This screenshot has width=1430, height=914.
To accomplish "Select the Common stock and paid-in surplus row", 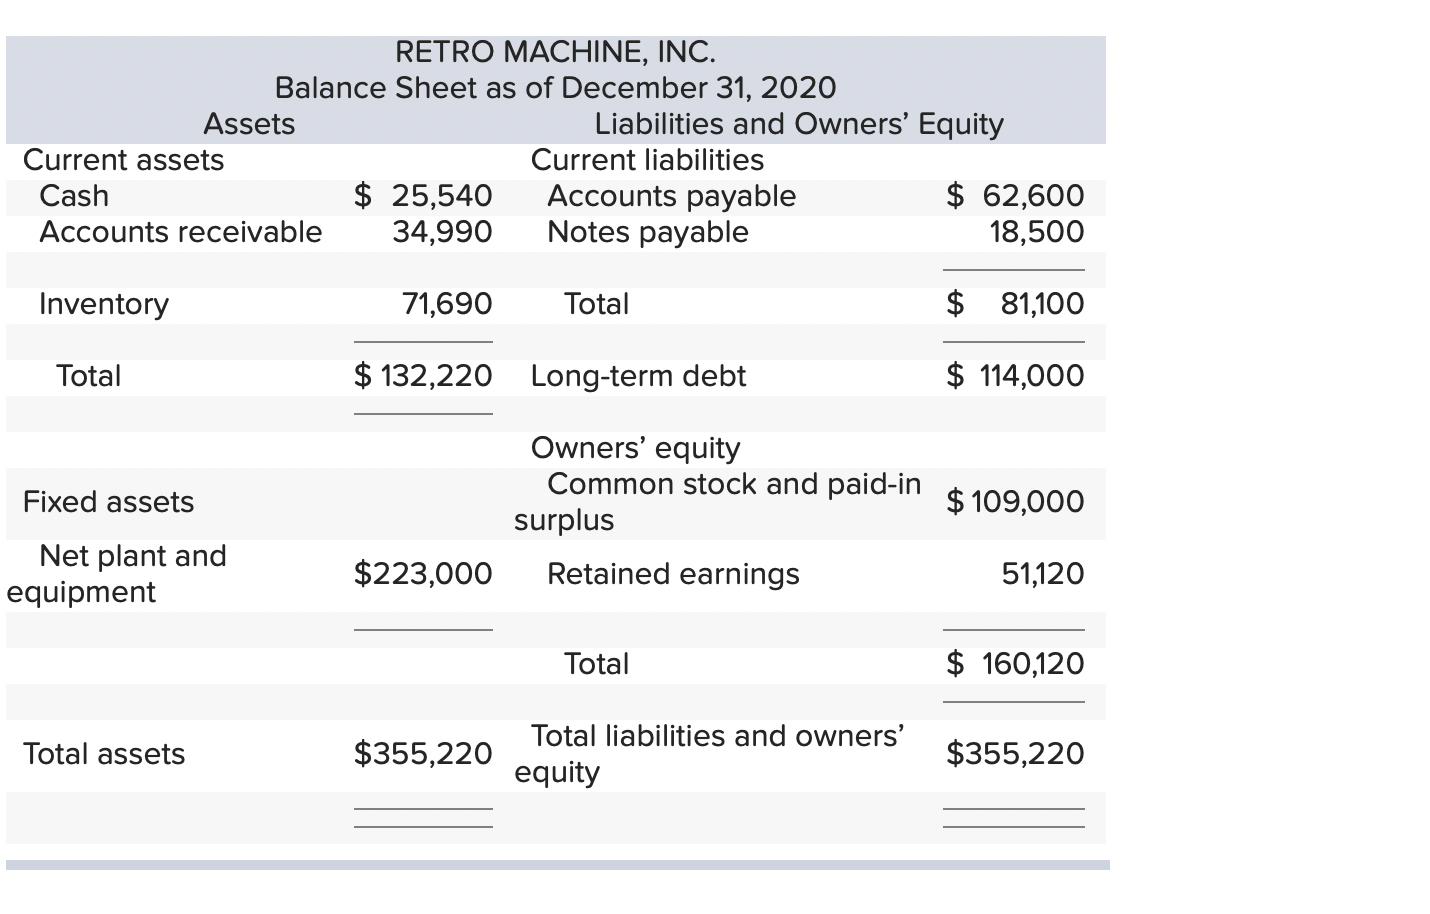I will 735,501.
